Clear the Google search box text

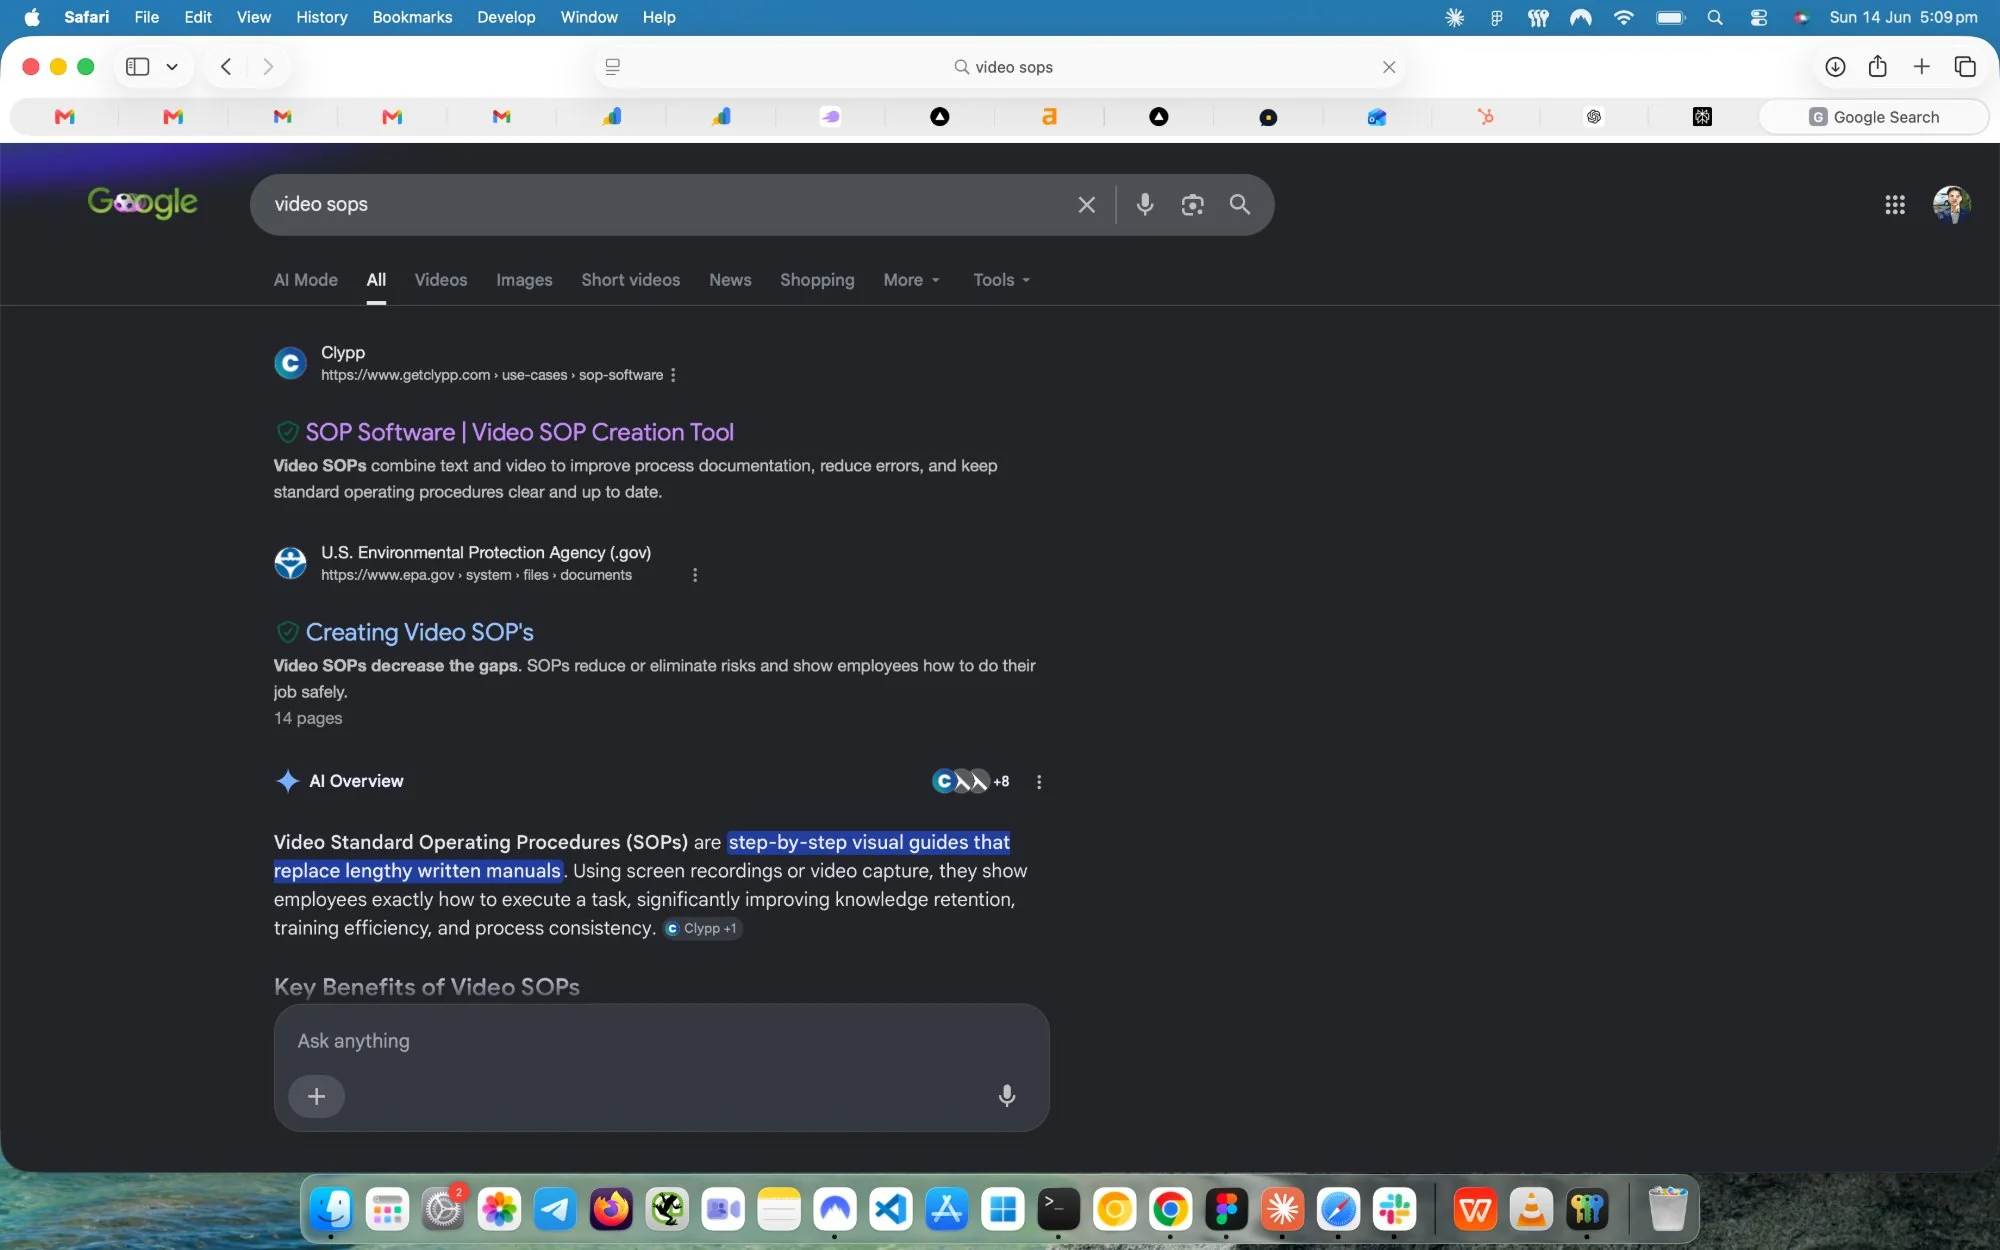tap(1086, 205)
